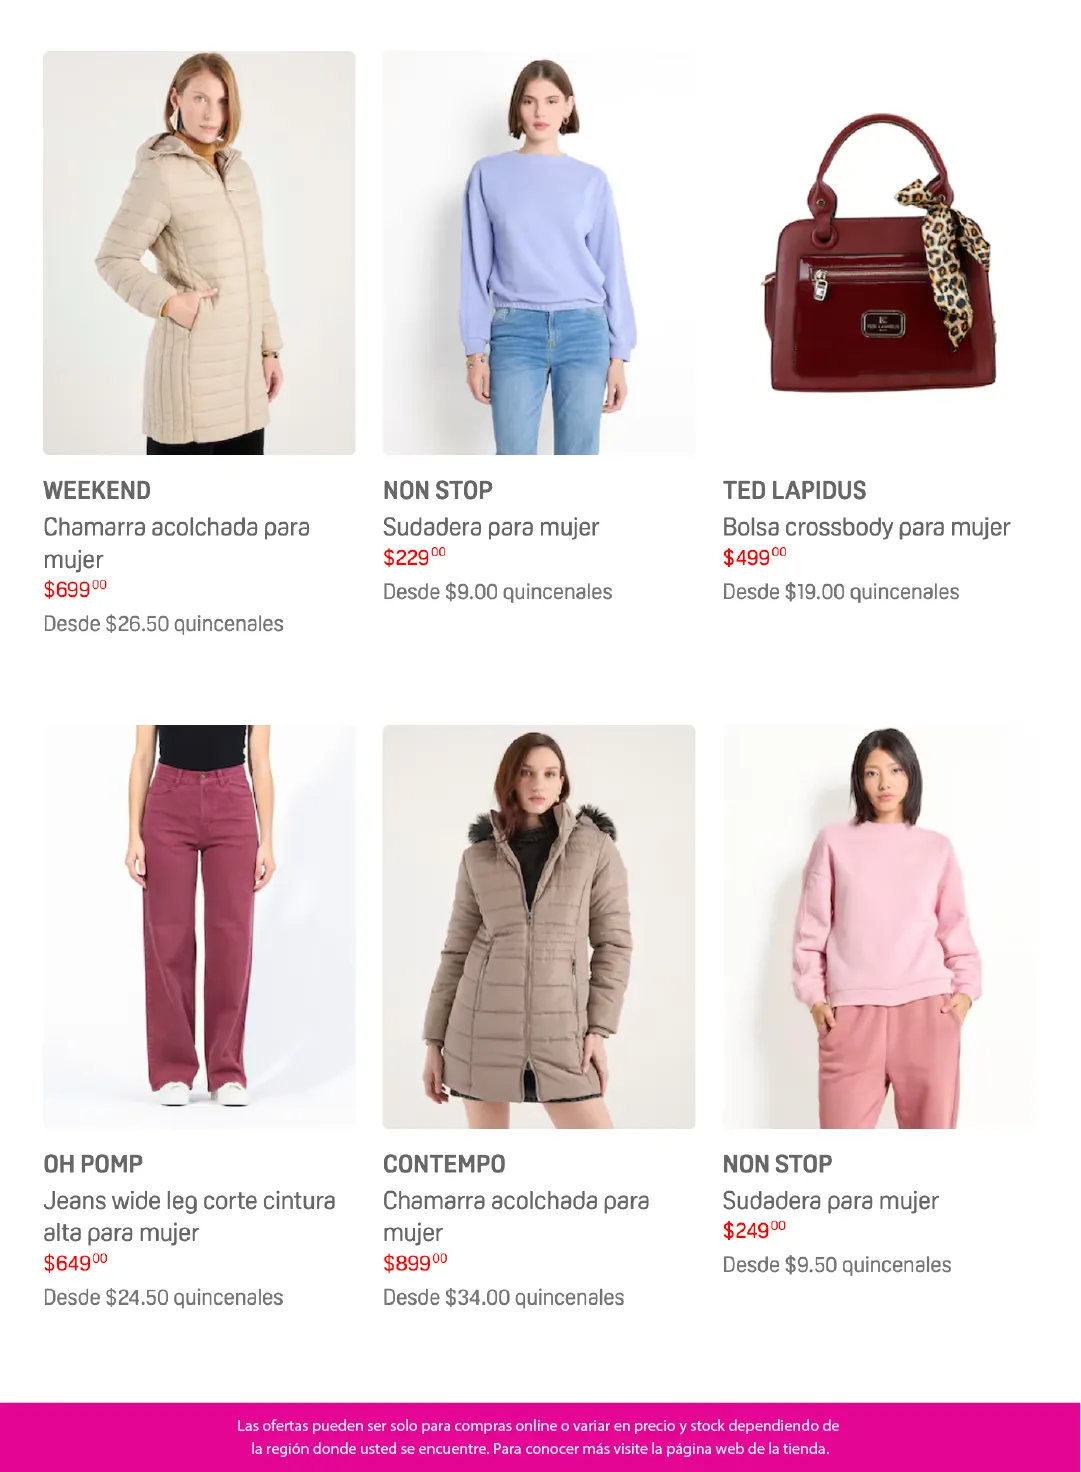Click 'Desde $9.50 quincenales' payment text
Image resolution: width=1081 pixels, height=1472 pixels.
(x=837, y=1265)
